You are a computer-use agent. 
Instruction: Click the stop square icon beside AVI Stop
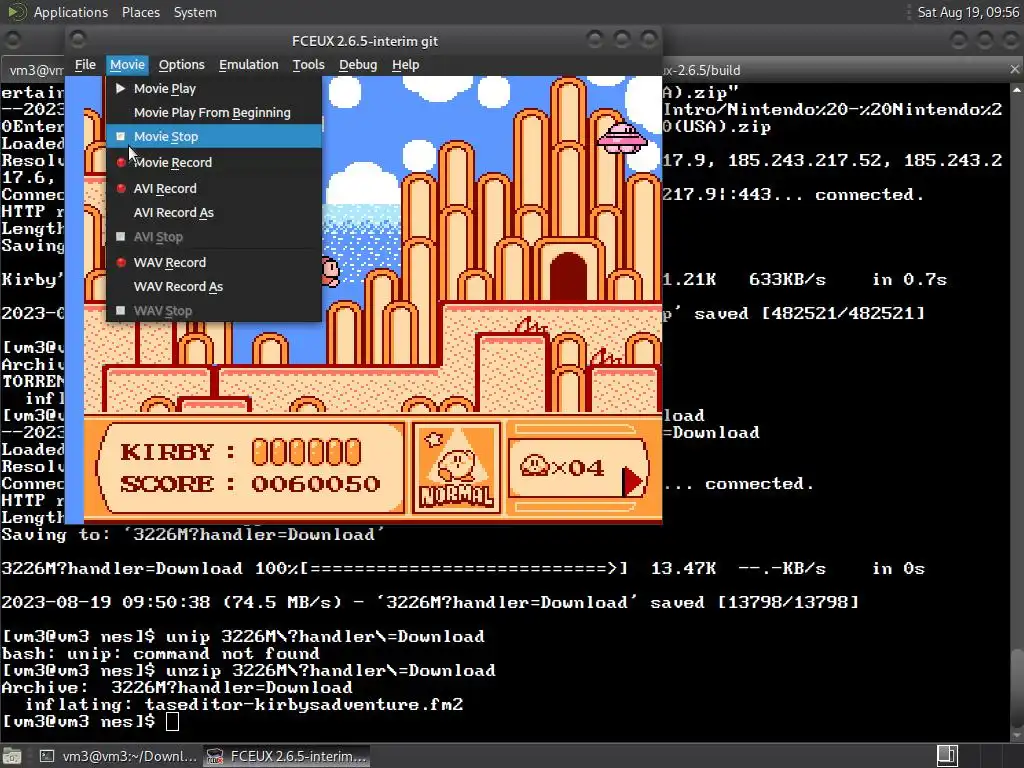pos(121,236)
